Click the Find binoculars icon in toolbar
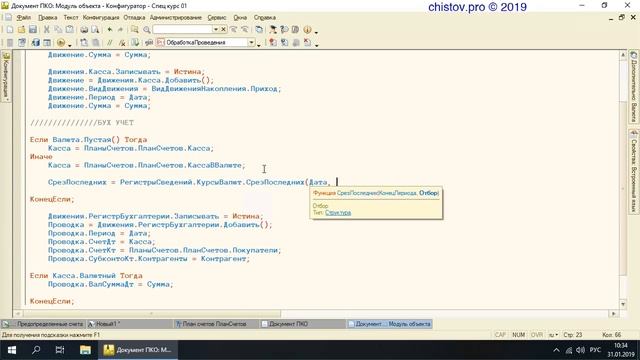 tap(134, 29)
